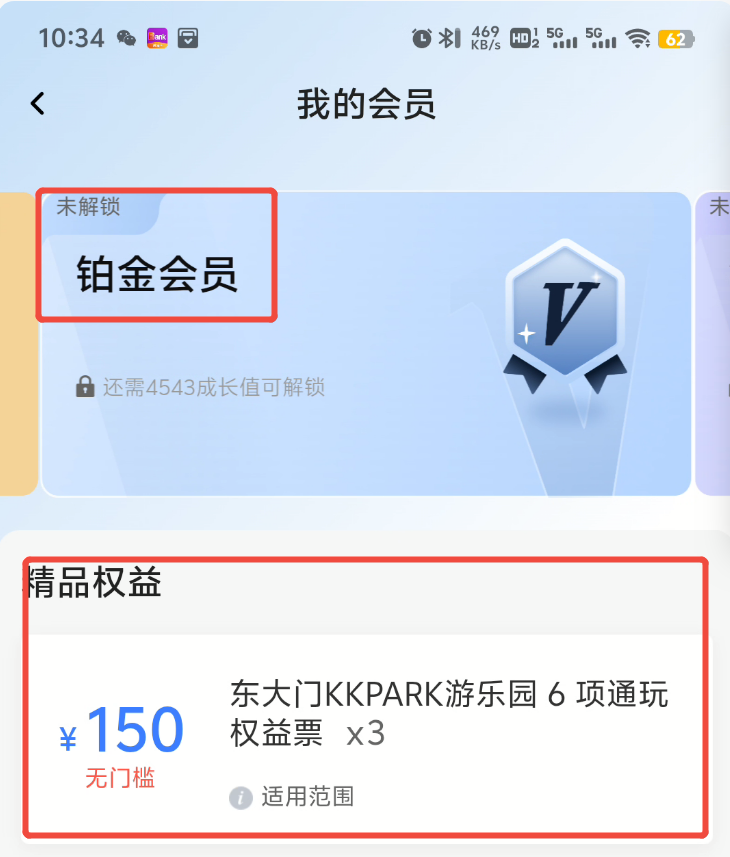Tap the 精品权益 section heading
The height and width of the screenshot is (857, 730).
tap(94, 582)
